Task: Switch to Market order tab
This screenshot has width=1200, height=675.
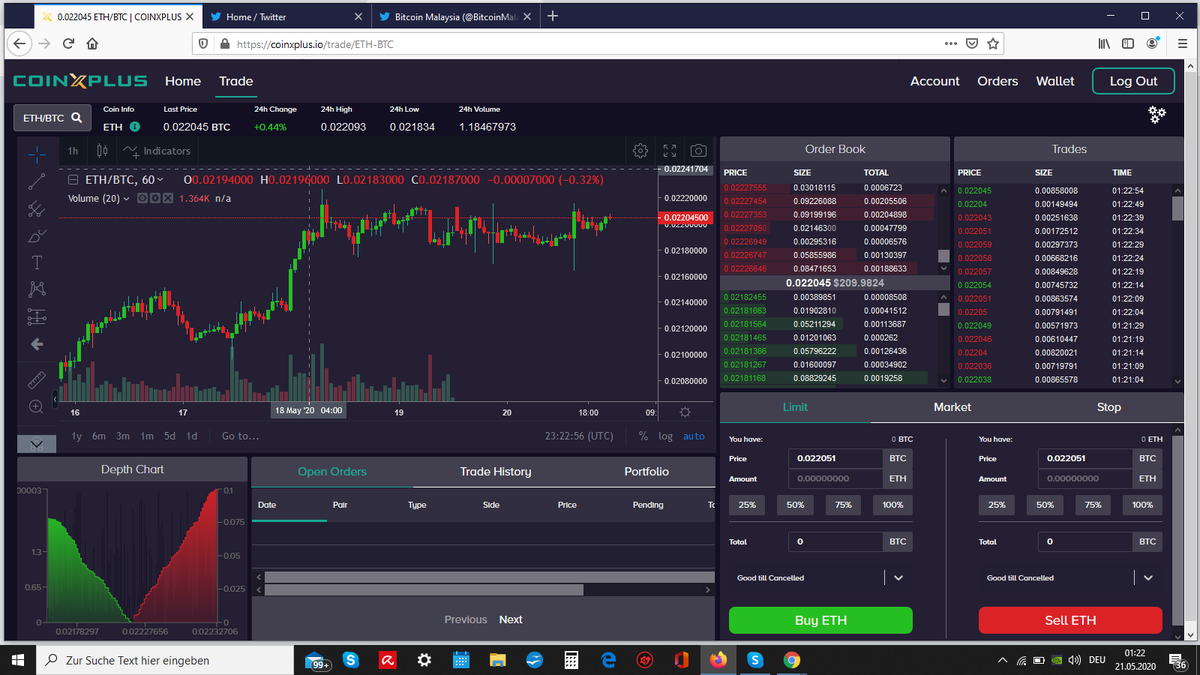Action: [x=952, y=407]
